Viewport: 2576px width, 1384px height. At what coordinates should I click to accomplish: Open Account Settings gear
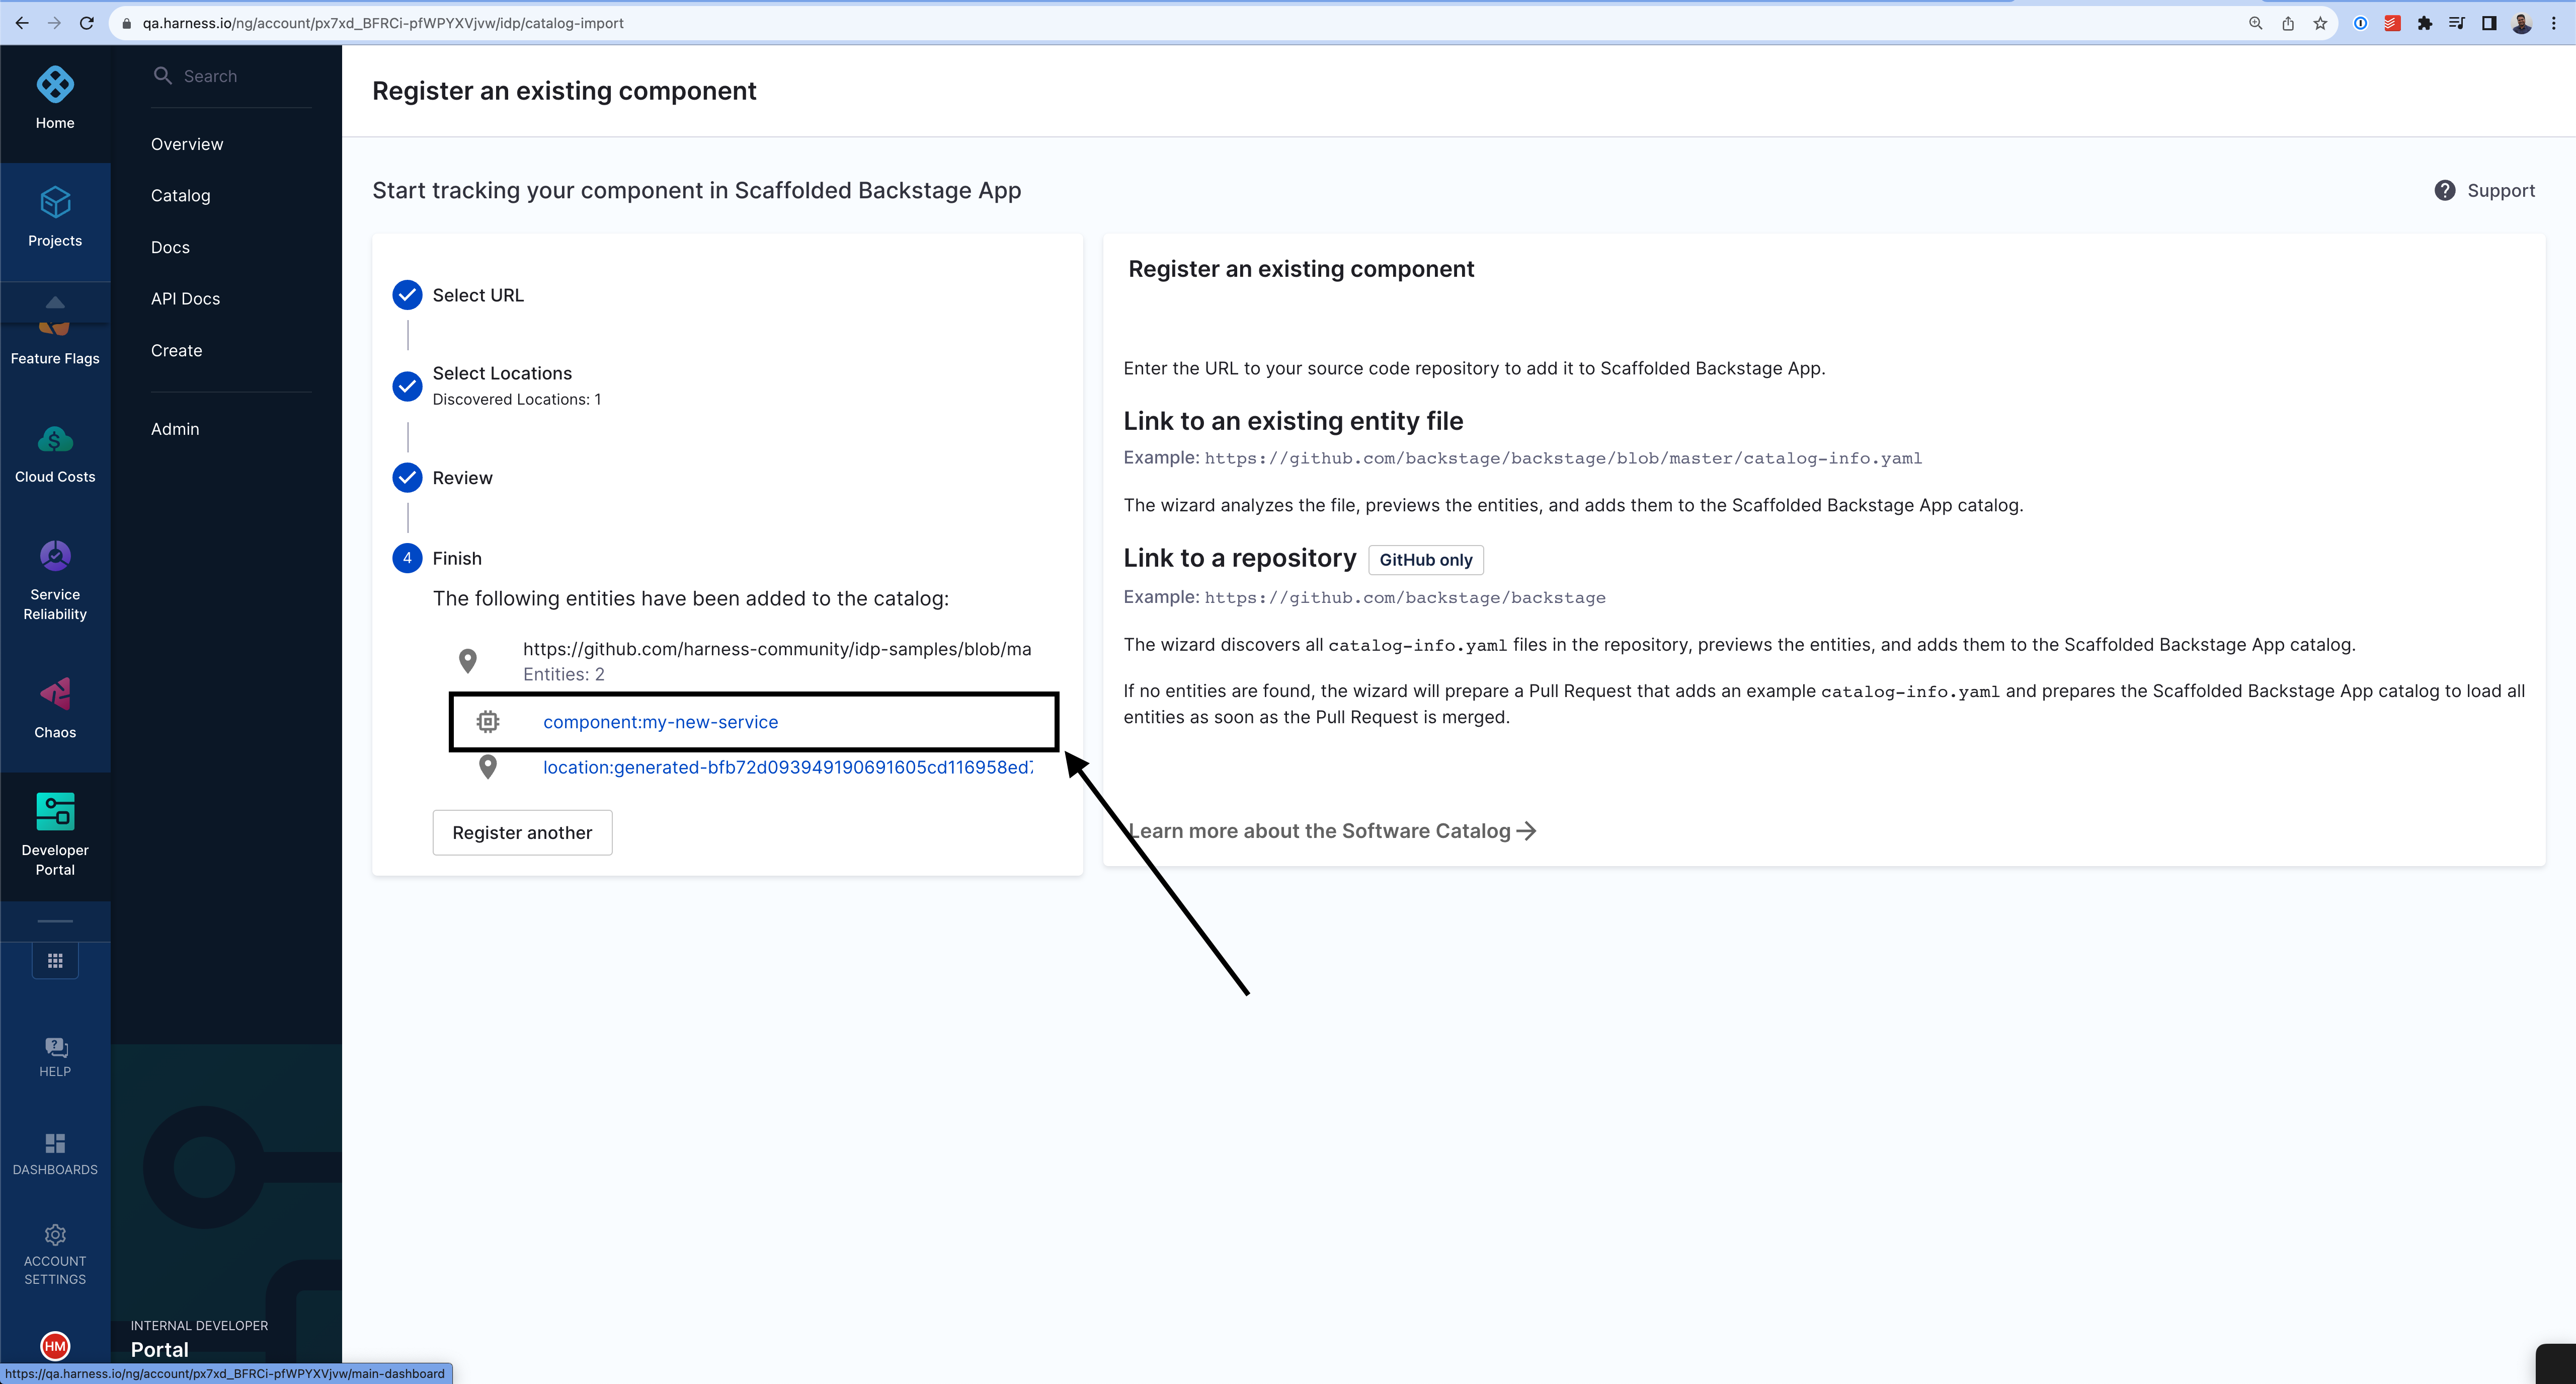55,1235
